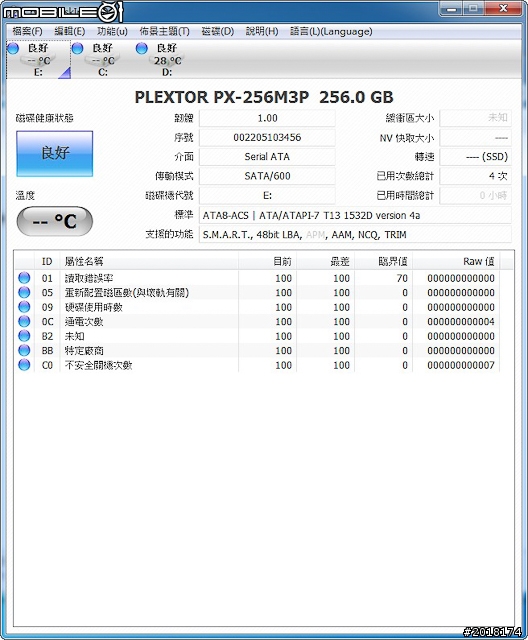
Task: Select attribute name 讀取錯誤率
Action: pyautogui.click(x=89, y=278)
